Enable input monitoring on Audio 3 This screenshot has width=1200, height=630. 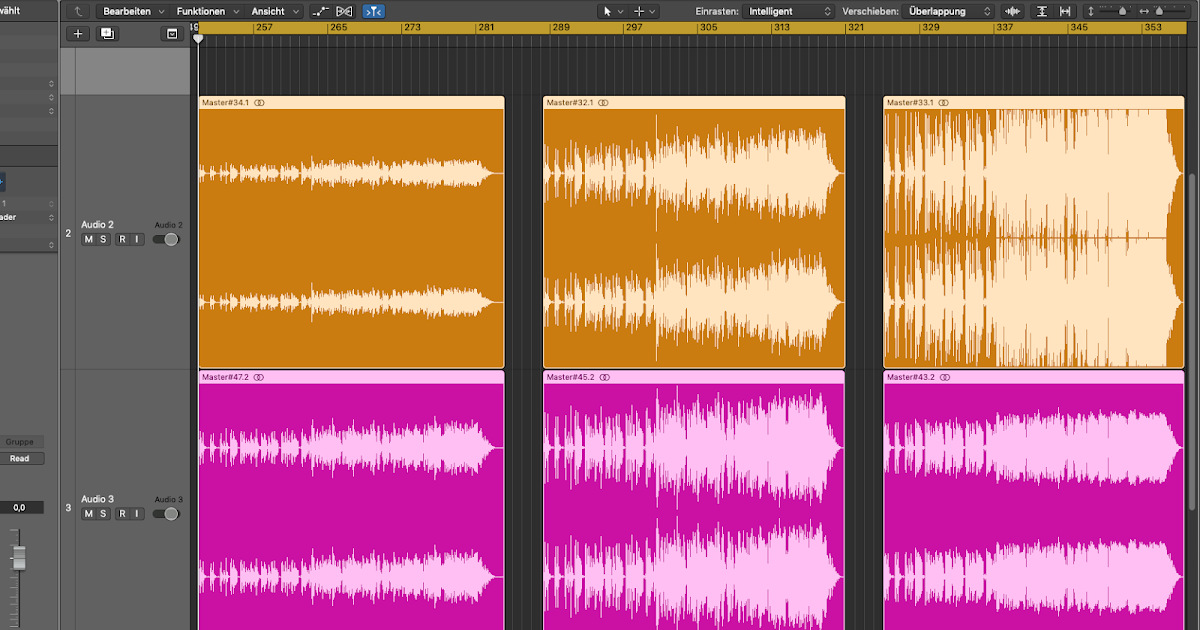(x=137, y=513)
